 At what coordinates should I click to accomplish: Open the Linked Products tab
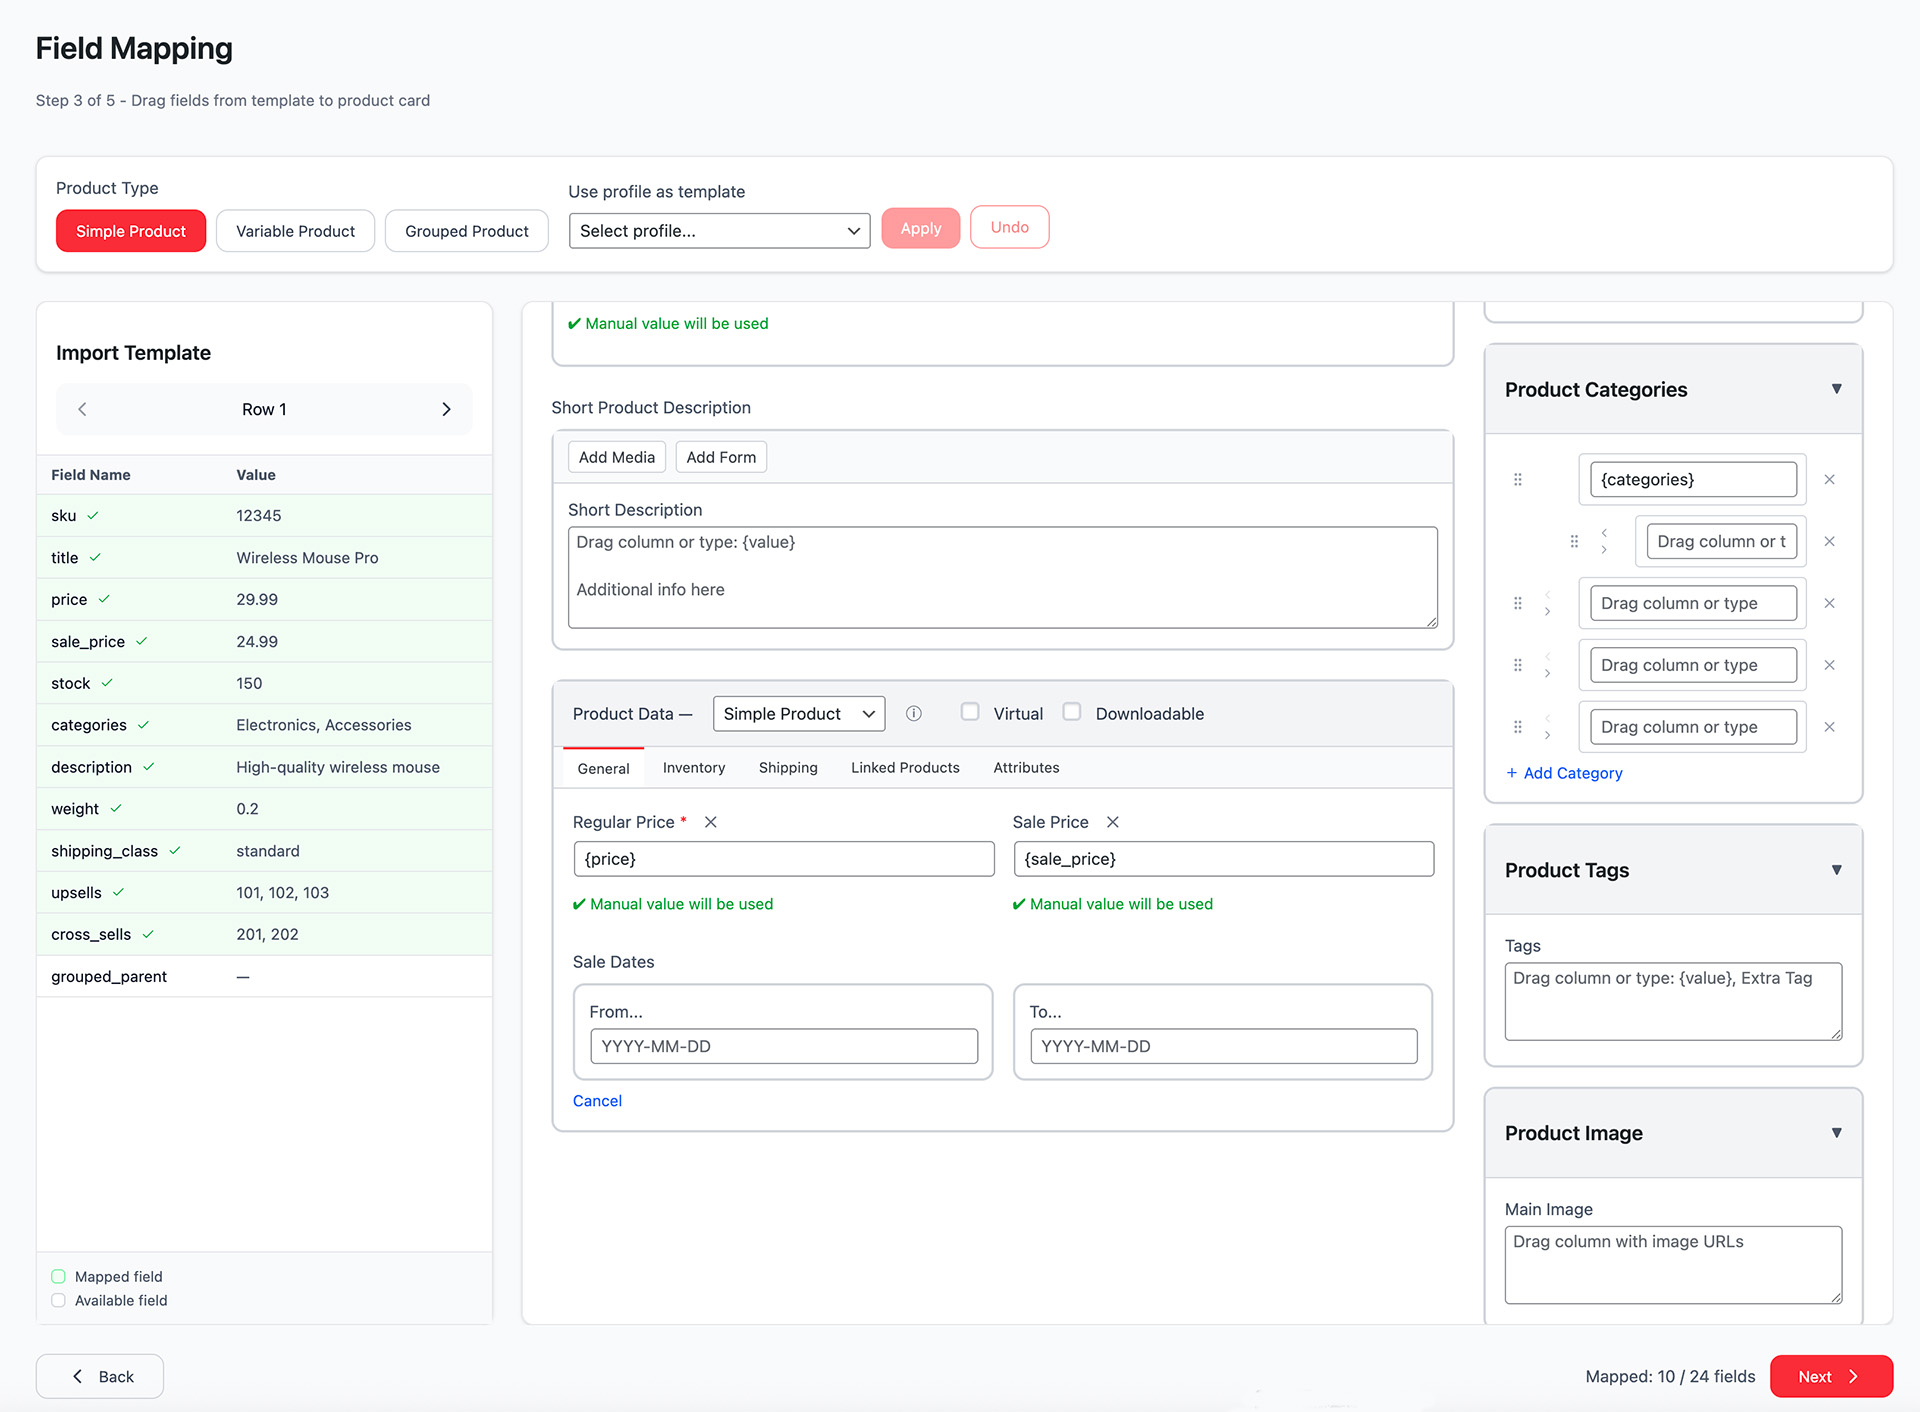(905, 768)
